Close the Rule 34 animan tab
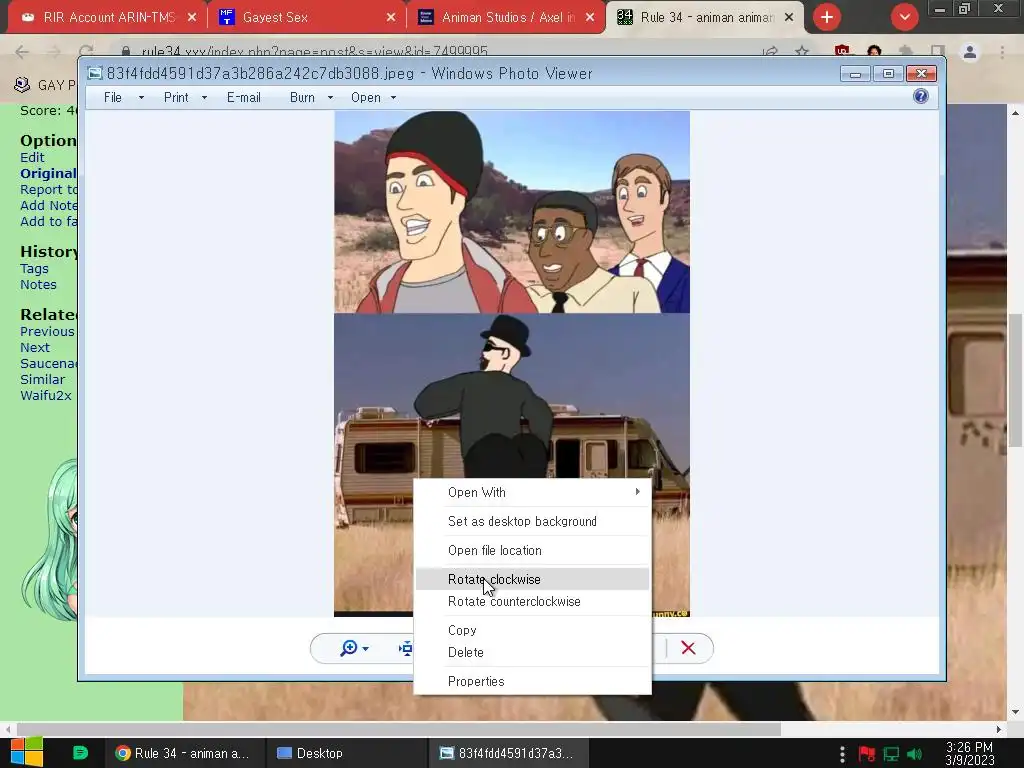Viewport: 1024px width, 768px height. (x=789, y=18)
